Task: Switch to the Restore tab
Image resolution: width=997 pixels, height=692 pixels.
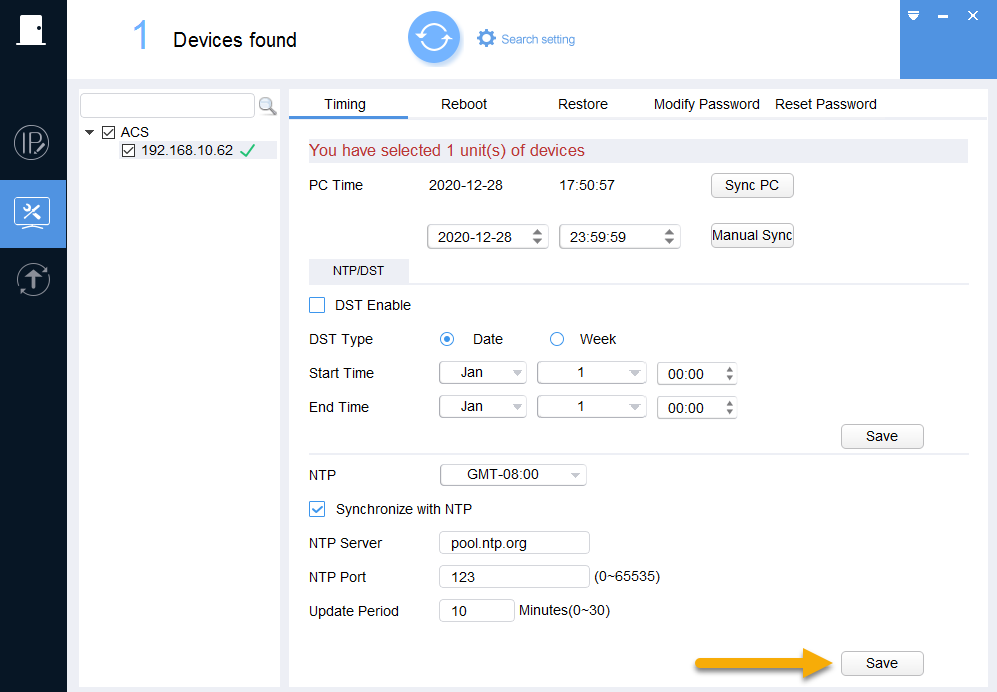Action: click(x=583, y=104)
